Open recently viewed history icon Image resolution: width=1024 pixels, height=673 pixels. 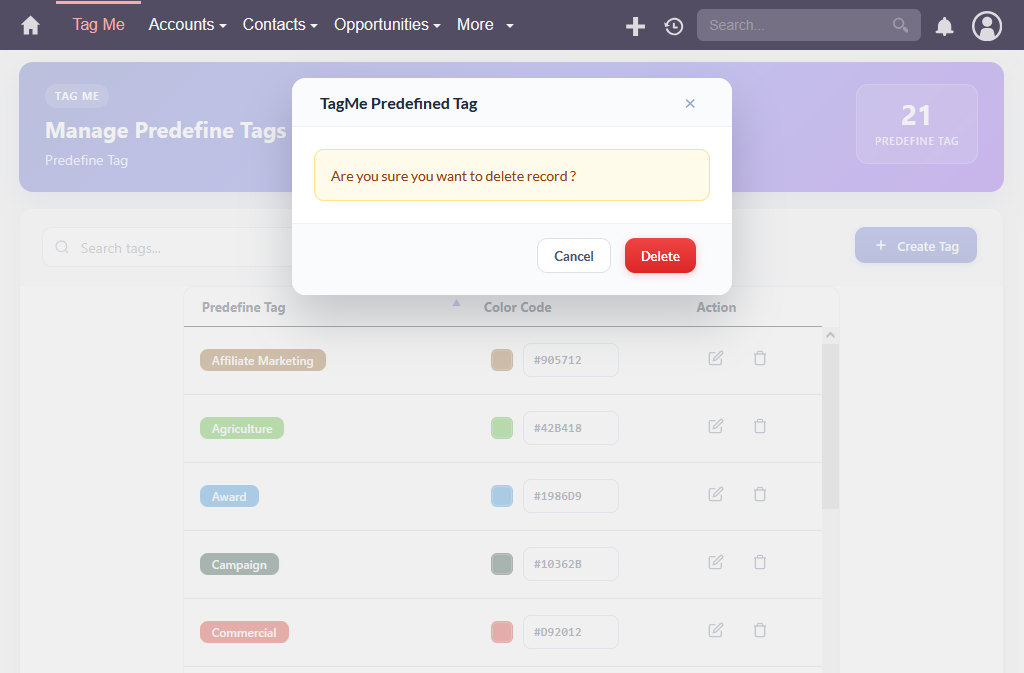tap(673, 26)
